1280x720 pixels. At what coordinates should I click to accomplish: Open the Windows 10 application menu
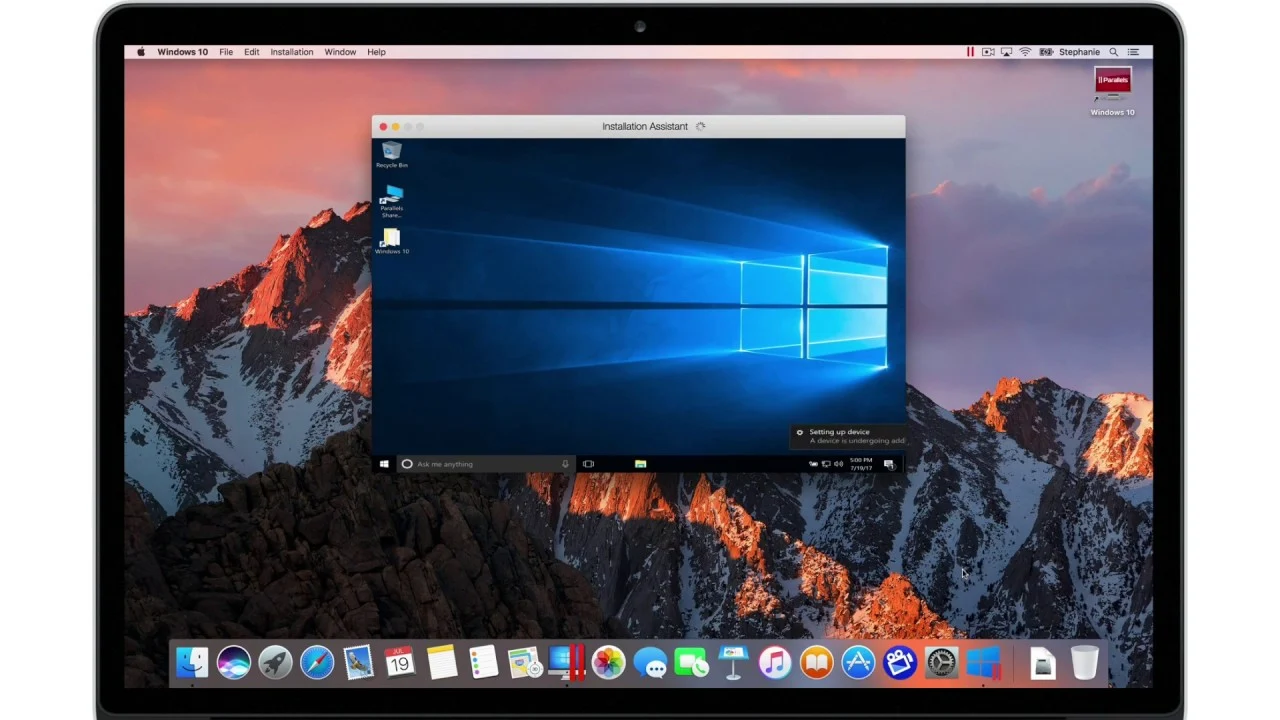183,52
